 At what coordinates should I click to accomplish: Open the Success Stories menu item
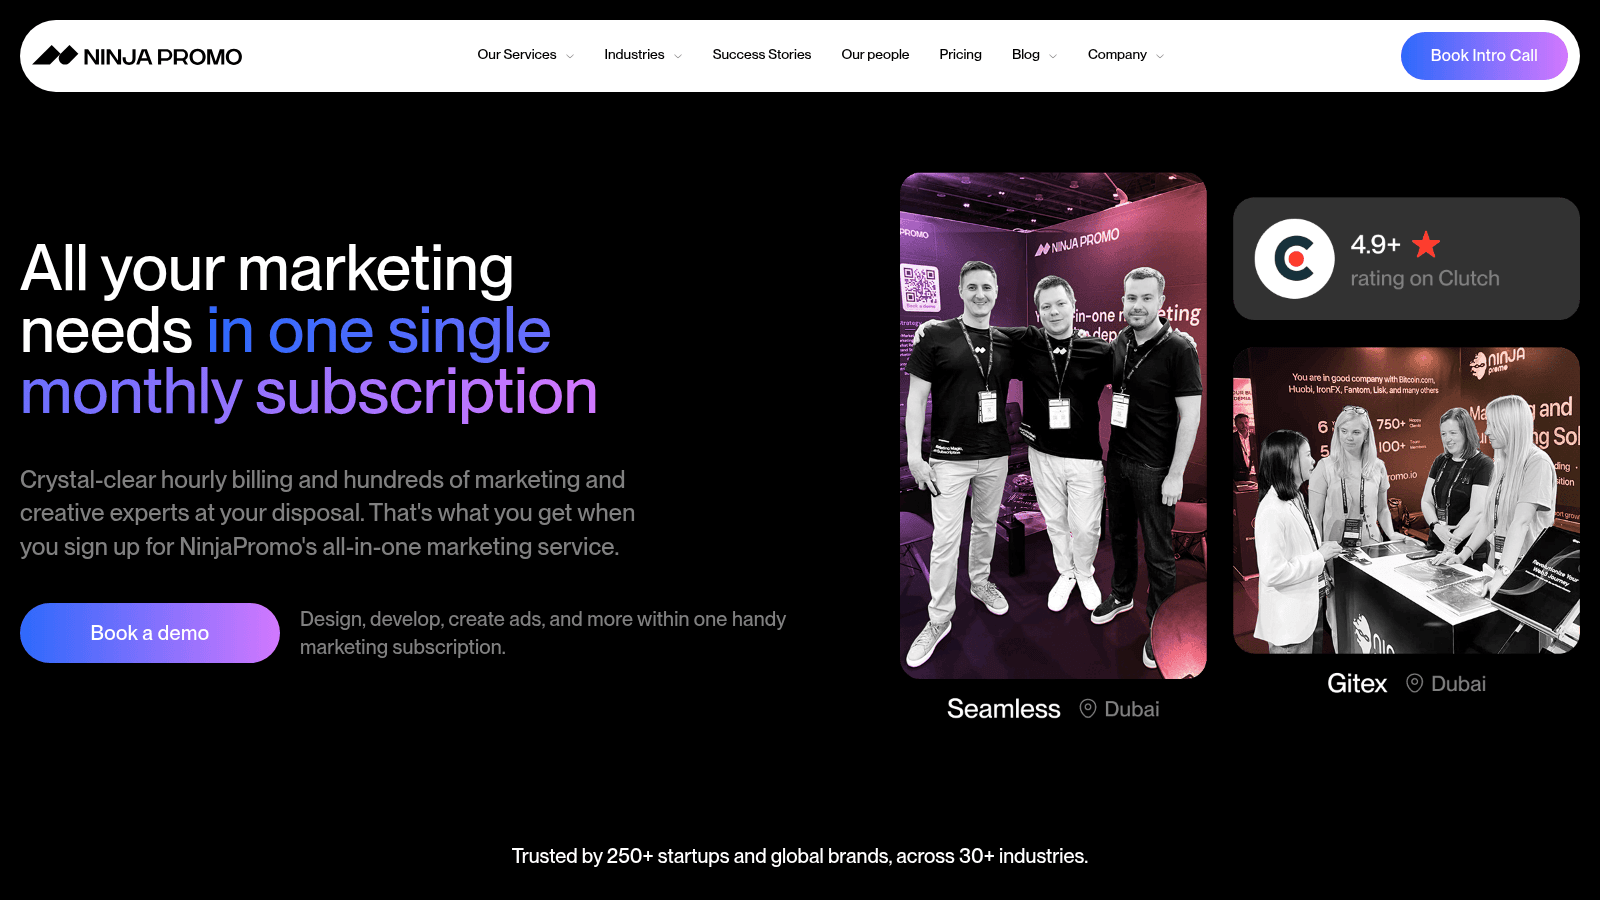tap(761, 54)
